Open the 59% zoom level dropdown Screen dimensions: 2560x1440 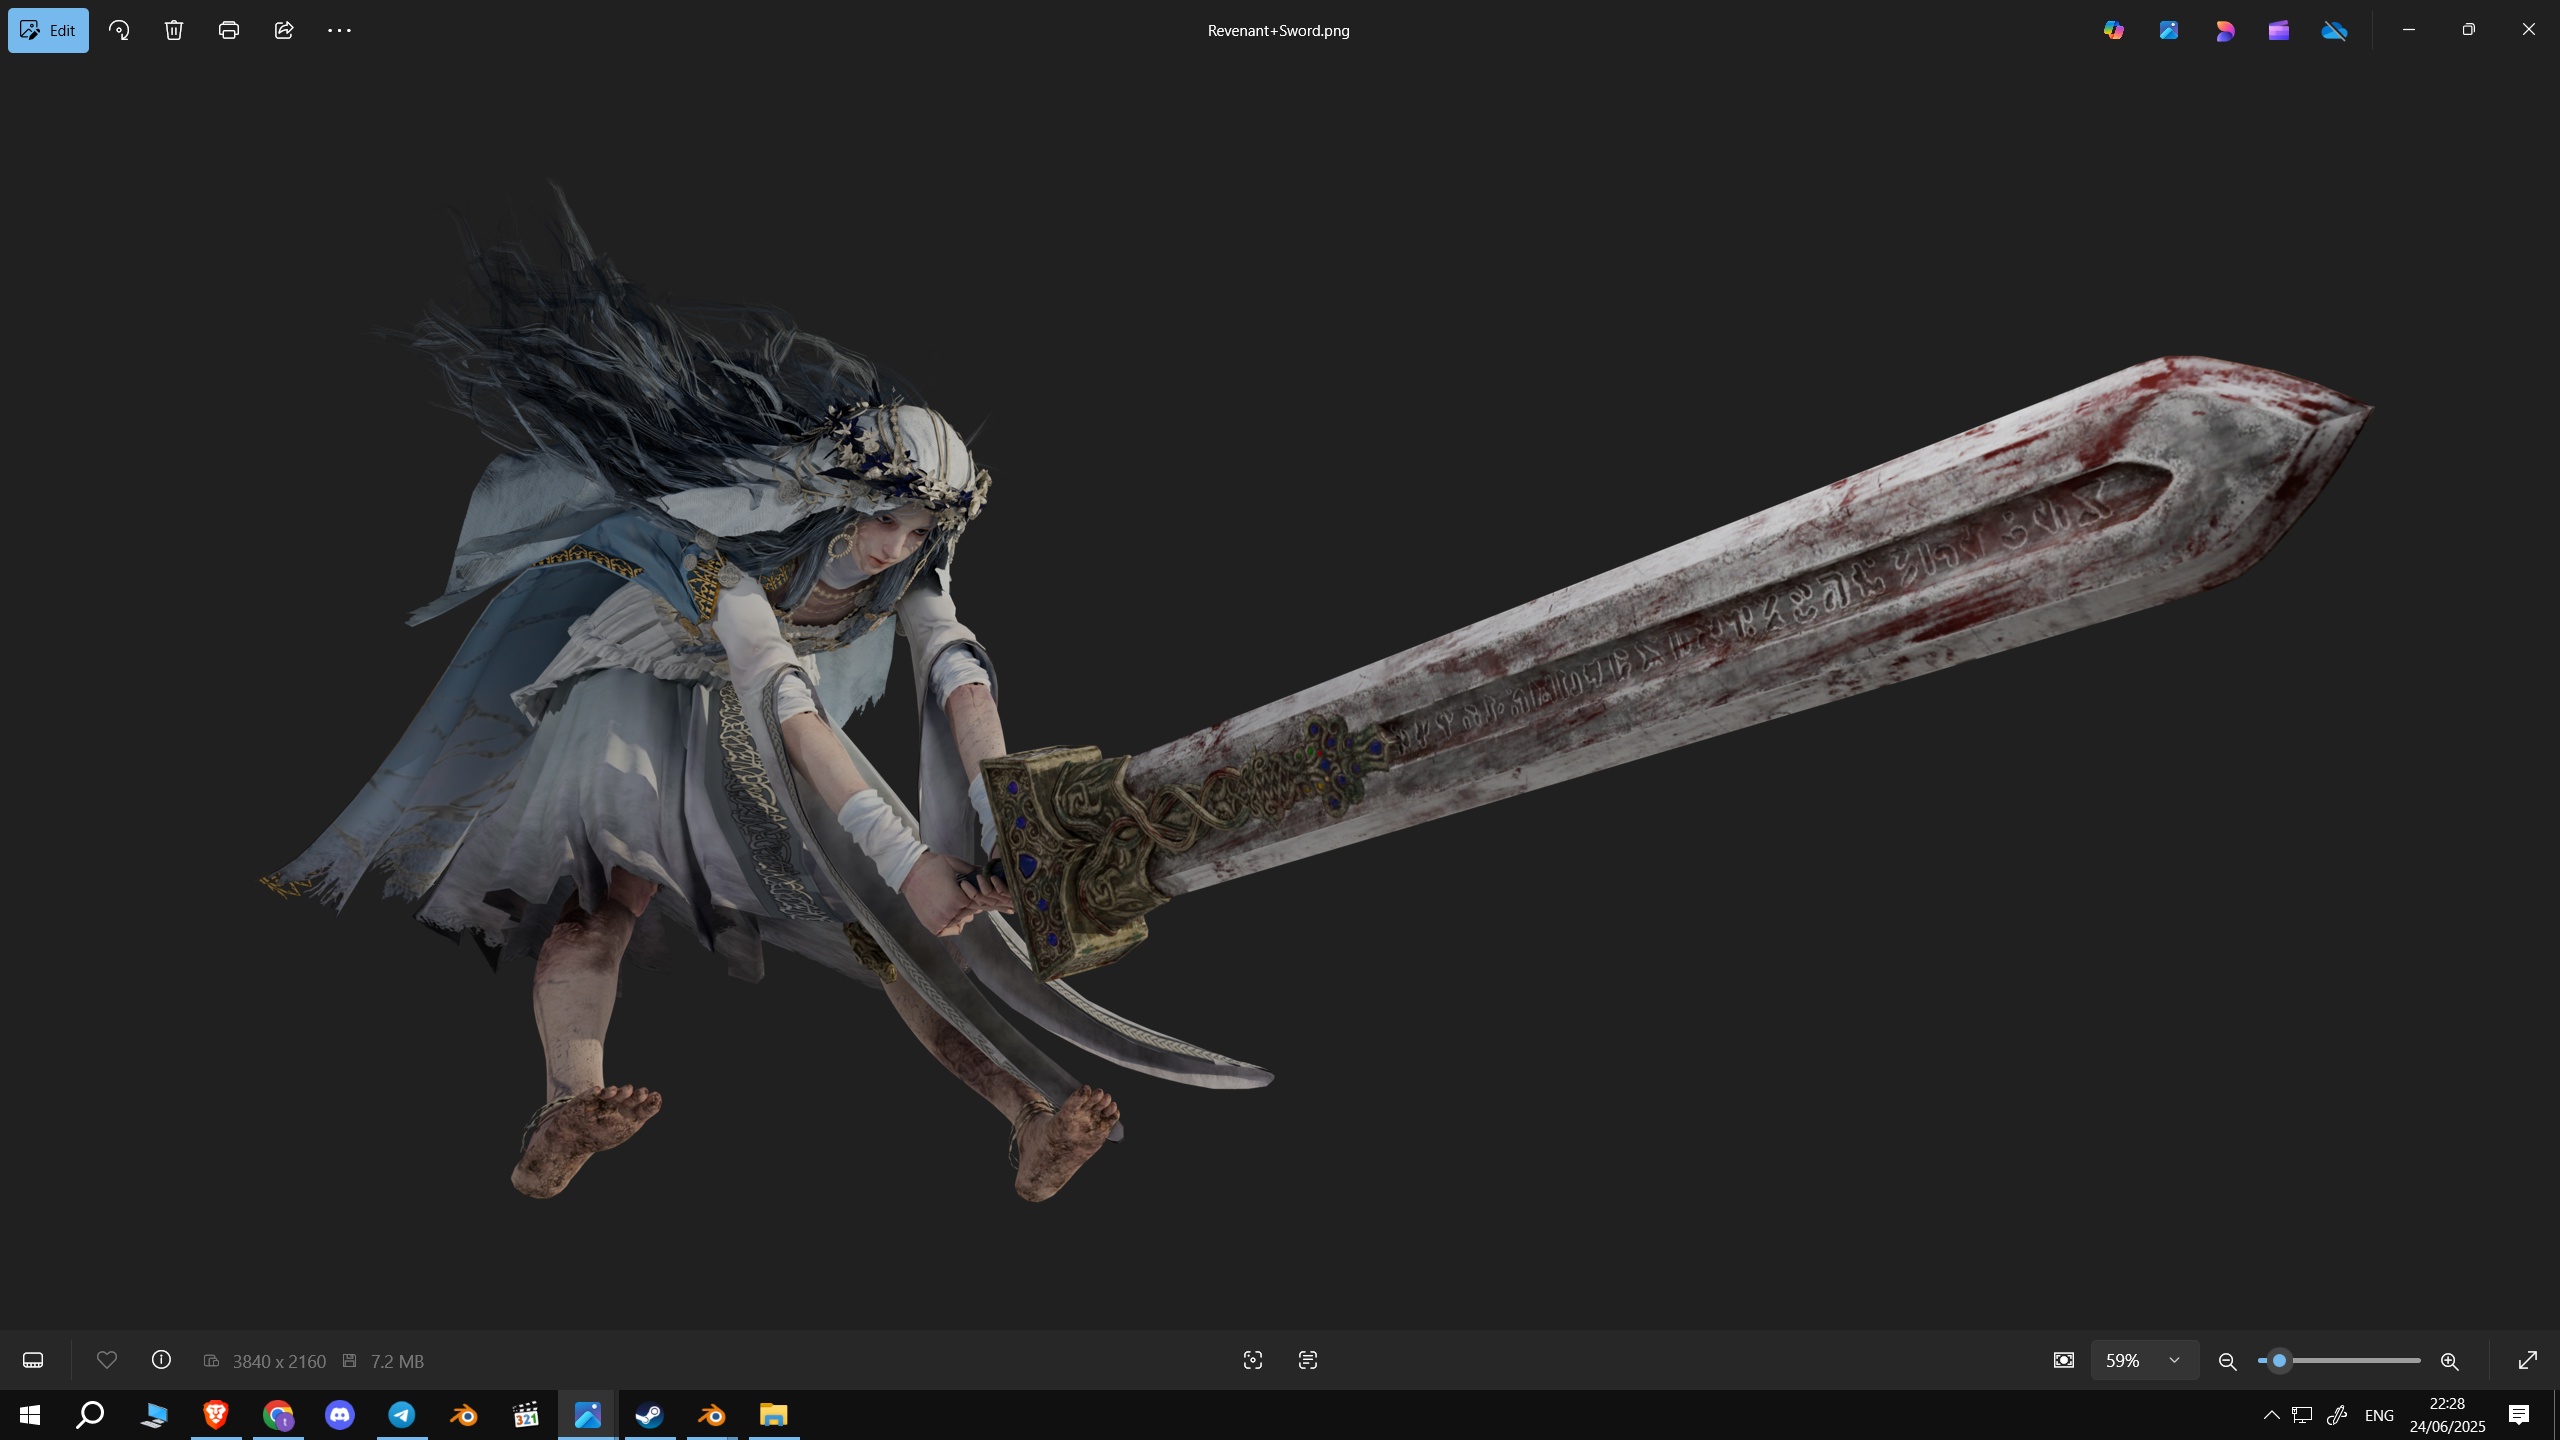2145,1360
